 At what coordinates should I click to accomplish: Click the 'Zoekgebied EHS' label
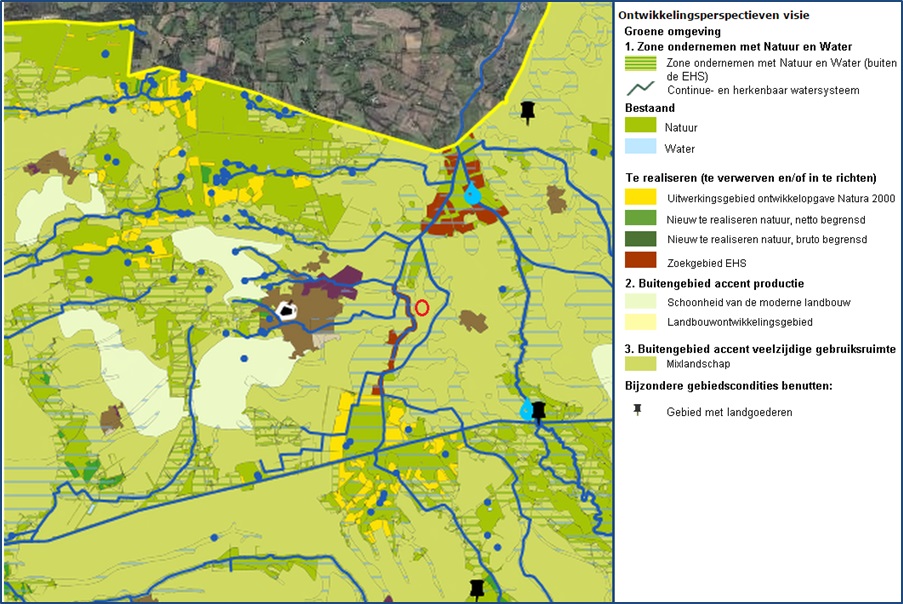(707, 263)
